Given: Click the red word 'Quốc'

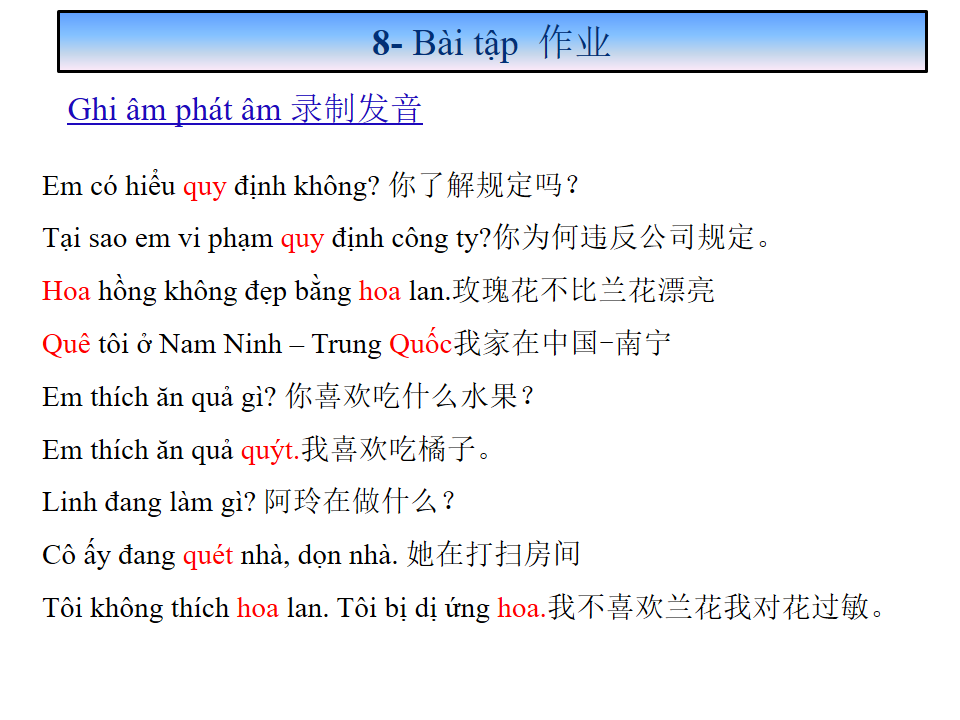Looking at the screenshot, I should coord(420,344).
